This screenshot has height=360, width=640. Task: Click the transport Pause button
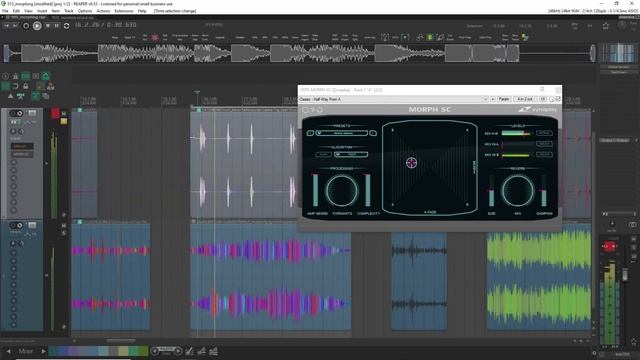click(57, 26)
